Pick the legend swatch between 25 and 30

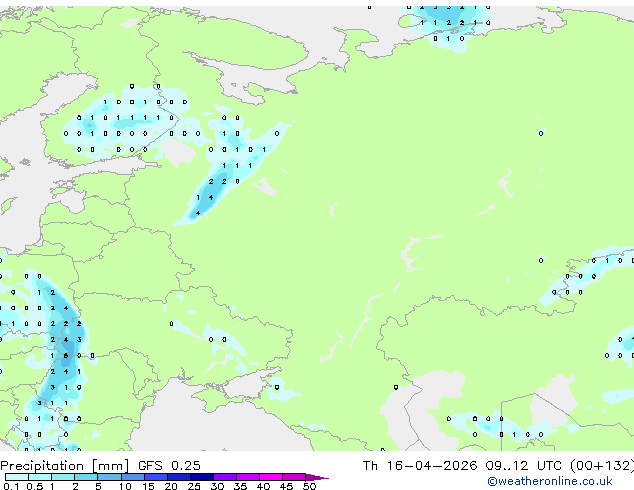click(x=202, y=477)
